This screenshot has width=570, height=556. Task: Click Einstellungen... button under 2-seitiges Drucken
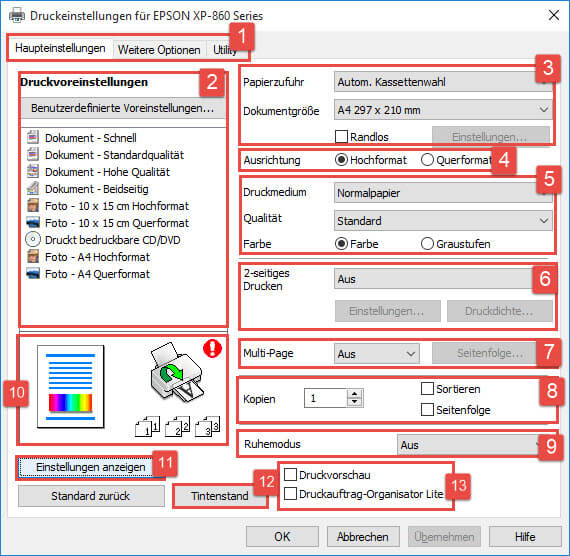pos(388,311)
